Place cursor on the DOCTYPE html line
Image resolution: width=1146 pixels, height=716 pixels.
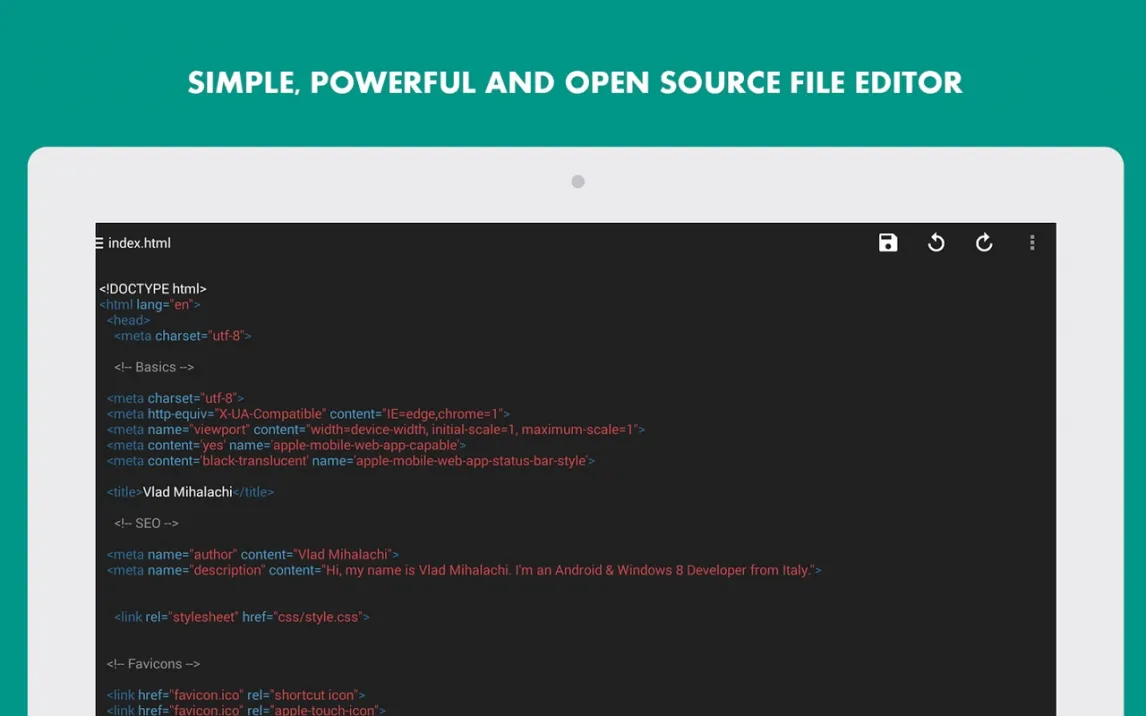point(153,289)
